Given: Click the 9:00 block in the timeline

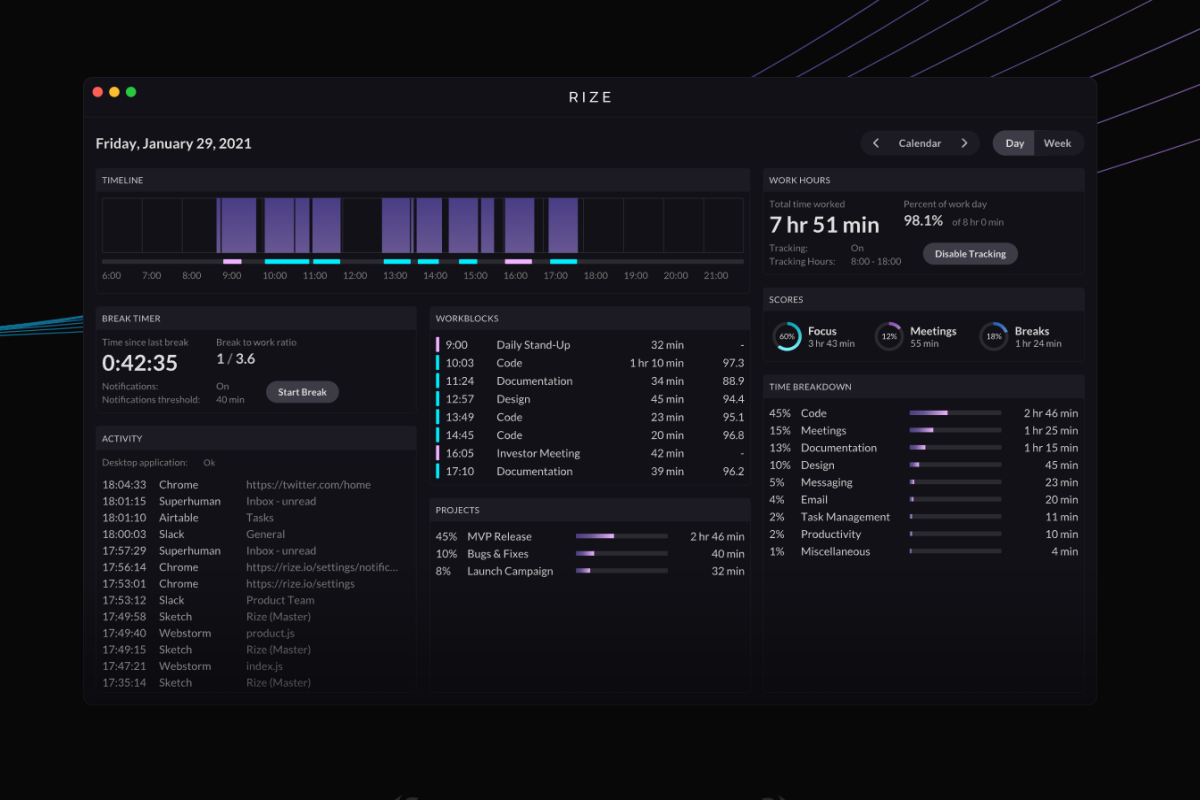Looking at the screenshot, I should tap(238, 225).
